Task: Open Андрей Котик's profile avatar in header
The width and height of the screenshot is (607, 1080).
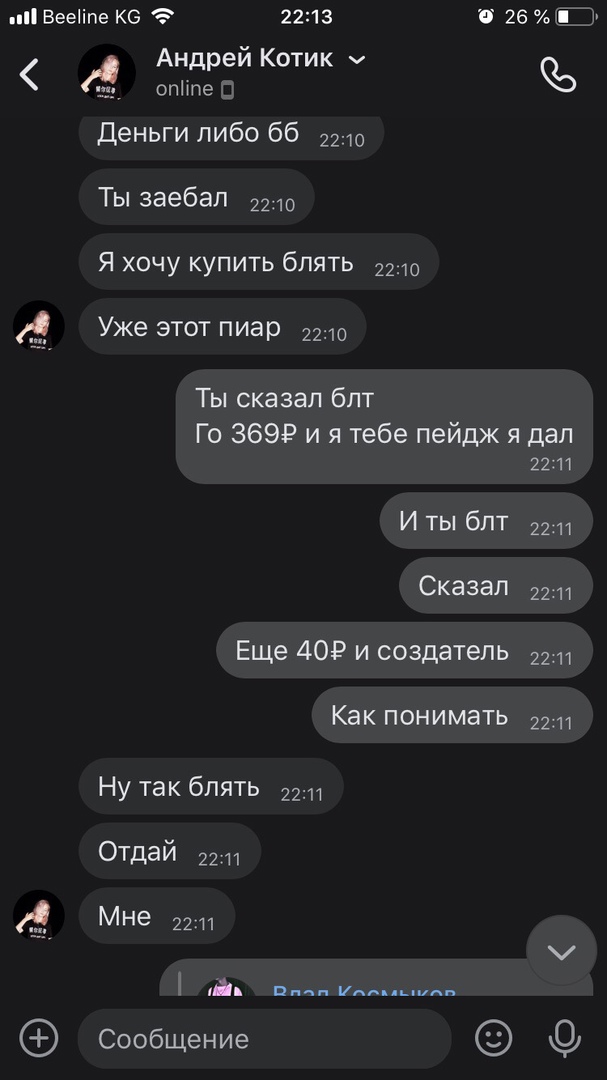Action: point(107,72)
